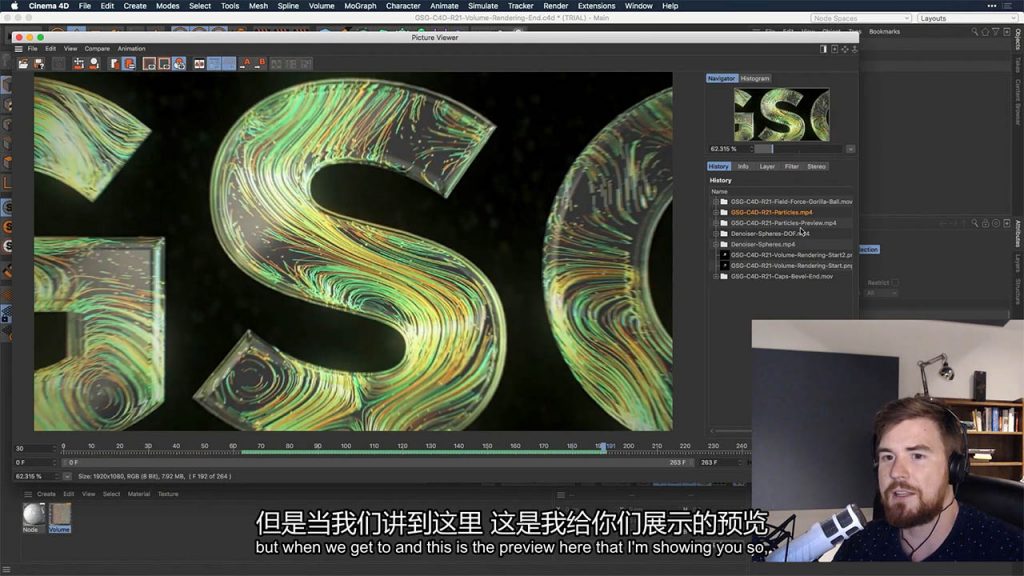The height and width of the screenshot is (576, 1024).
Task: Expand the GSG-C4D-R21-Field-Force-Gorilla-Ball.mov history entry
Action: pyautogui.click(x=716, y=202)
